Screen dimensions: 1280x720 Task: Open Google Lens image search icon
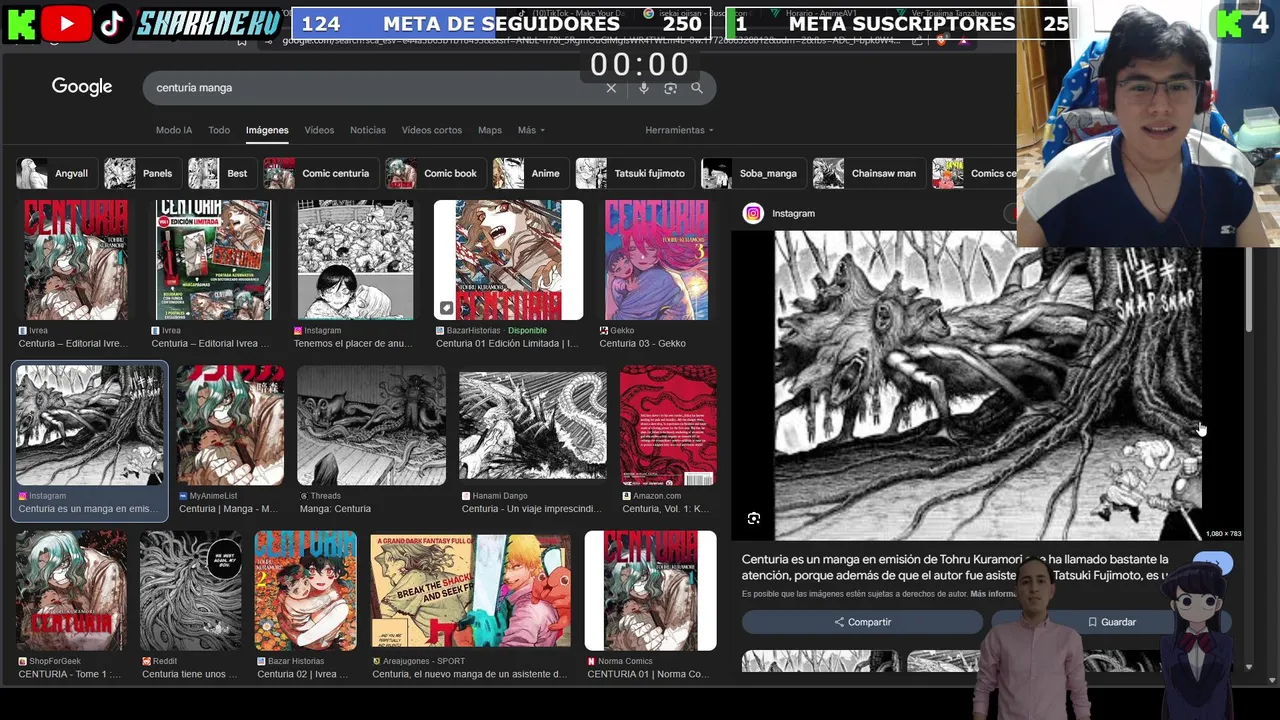point(670,88)
